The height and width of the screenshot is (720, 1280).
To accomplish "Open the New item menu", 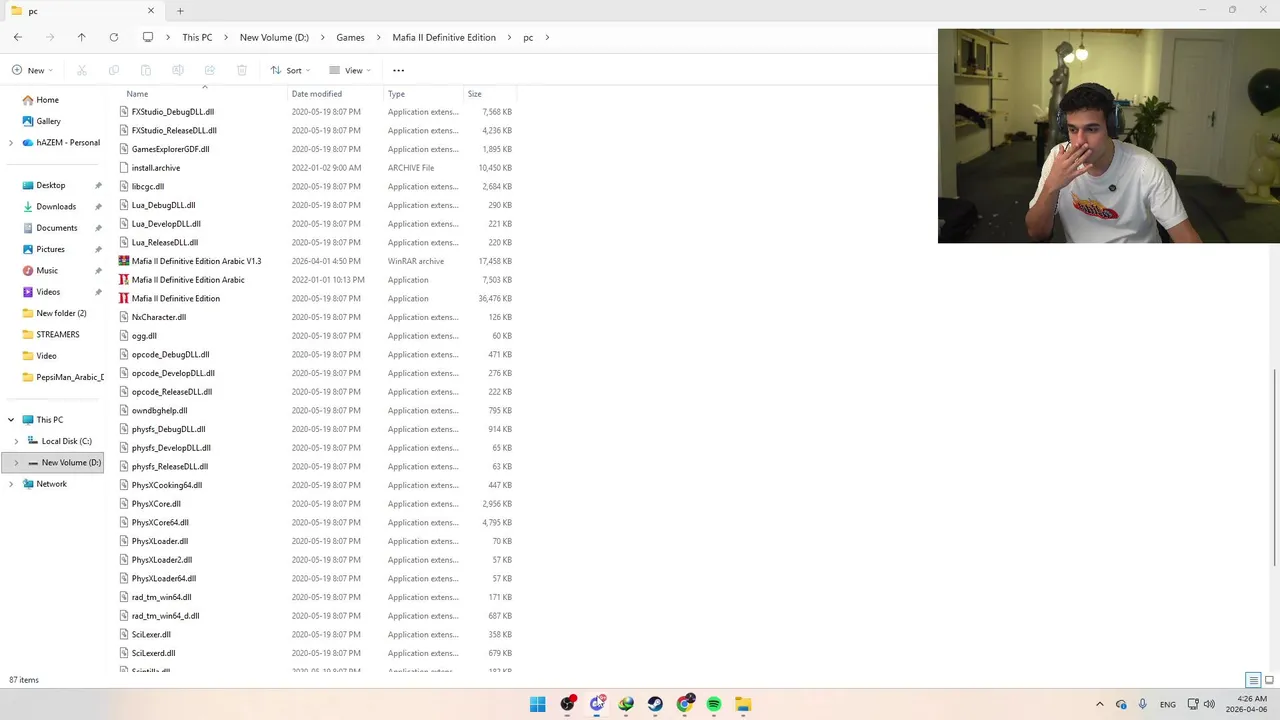I will (x=32, y=70).
